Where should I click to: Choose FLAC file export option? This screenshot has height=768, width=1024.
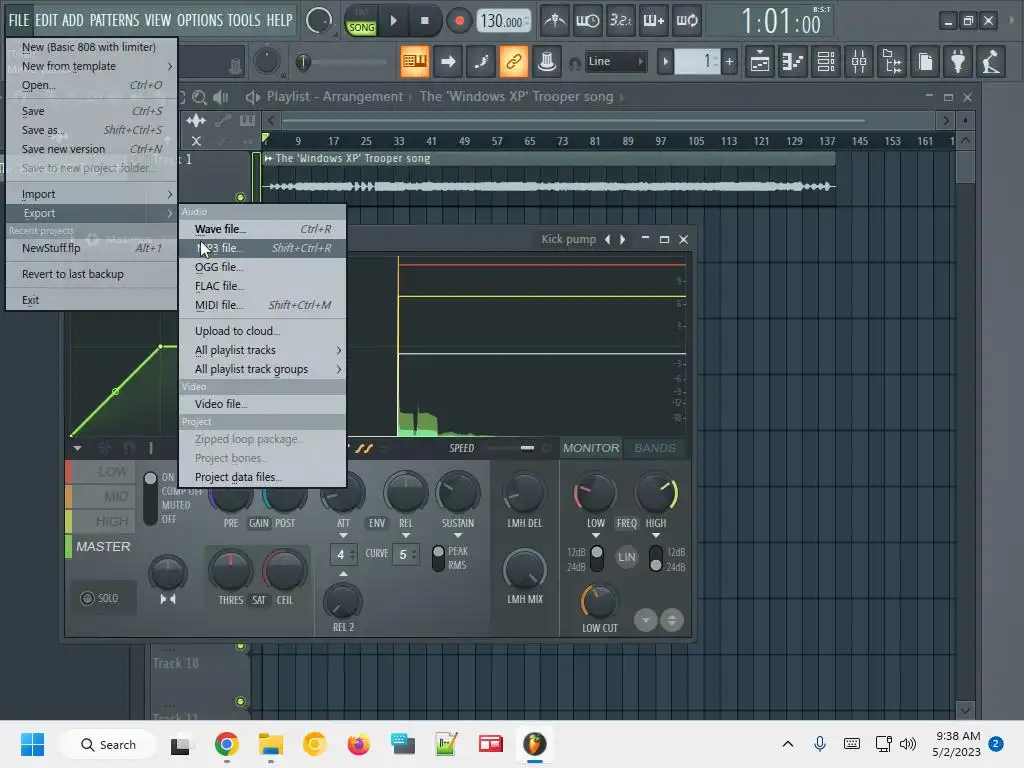pos(263,286)
